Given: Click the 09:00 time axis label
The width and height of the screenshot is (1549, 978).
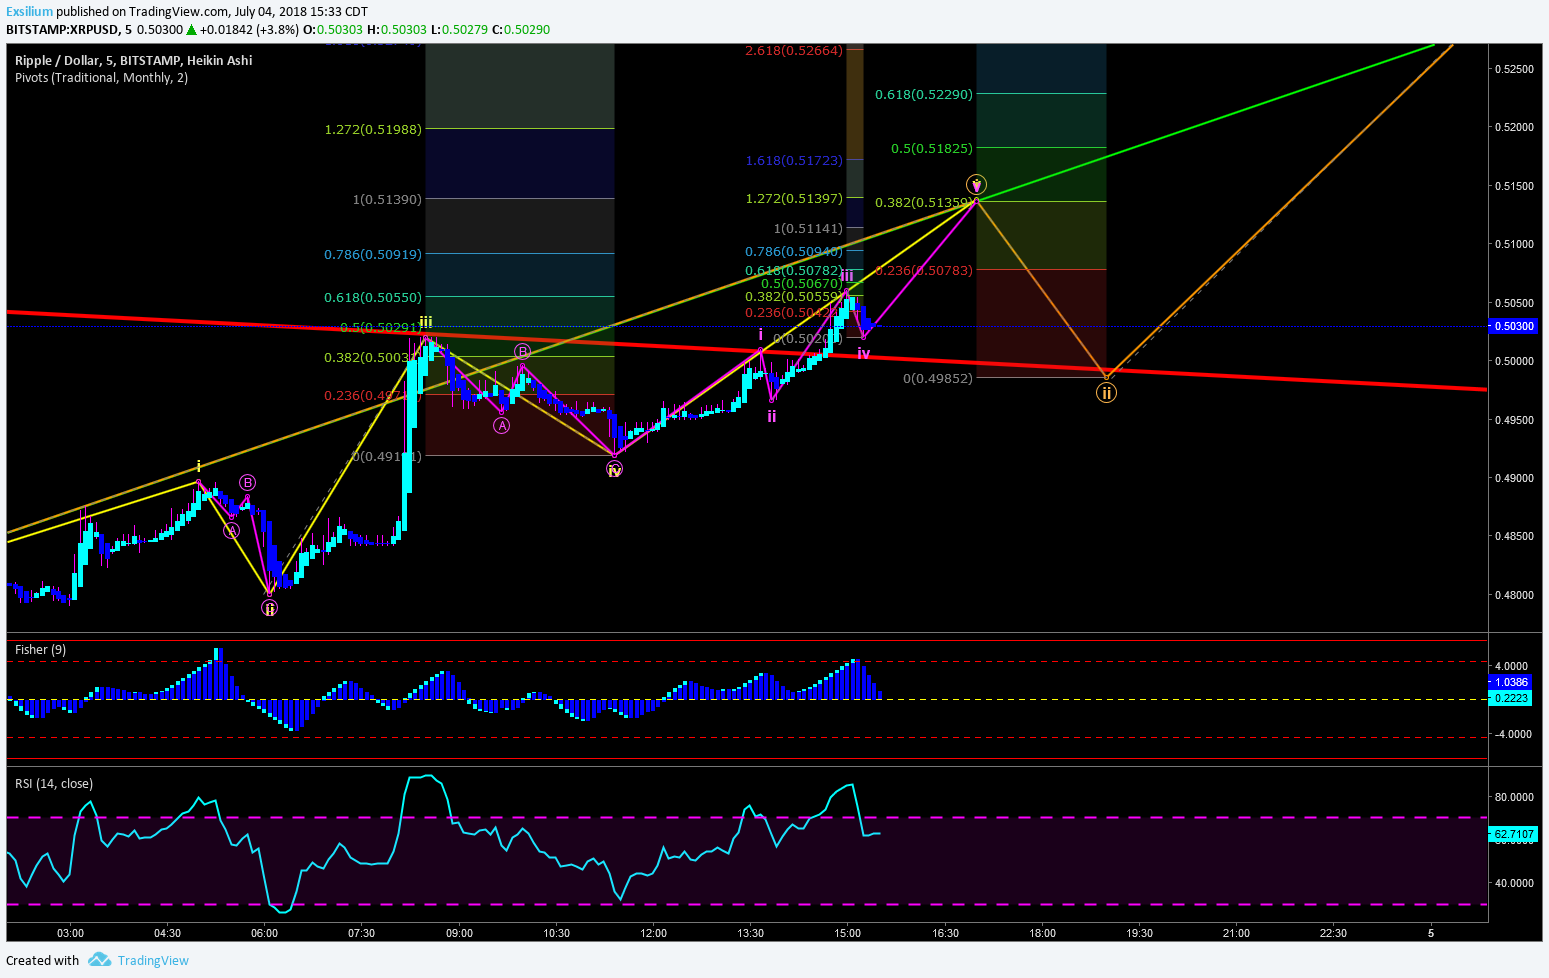Looking at the screenshot, I should (x=459, y=933).
